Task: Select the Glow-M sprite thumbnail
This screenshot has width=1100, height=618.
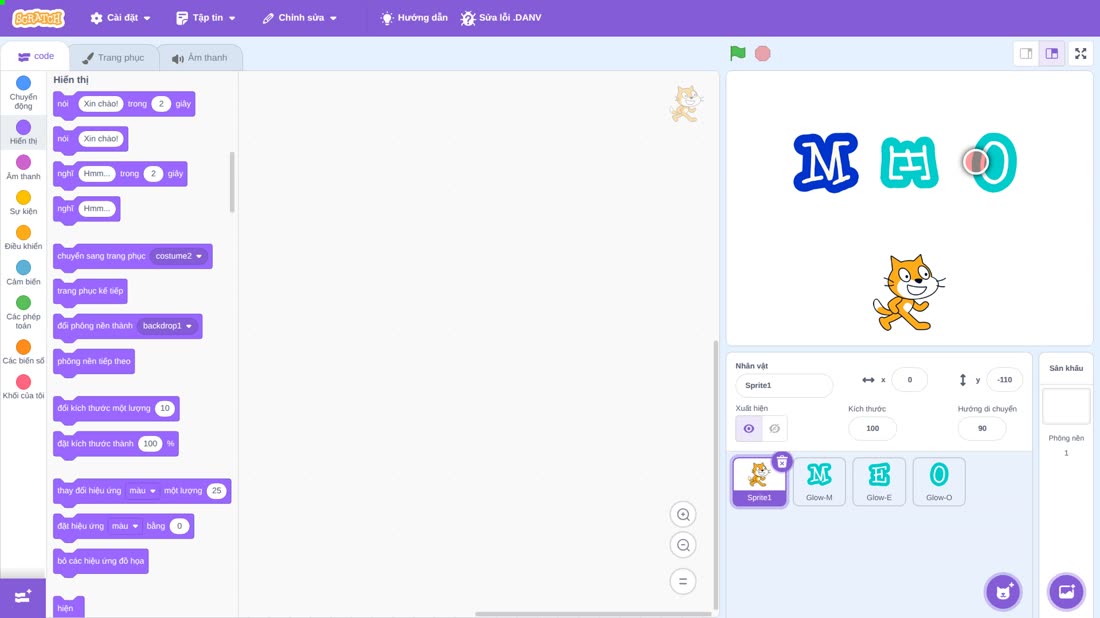Action: [x=819, y=481]
